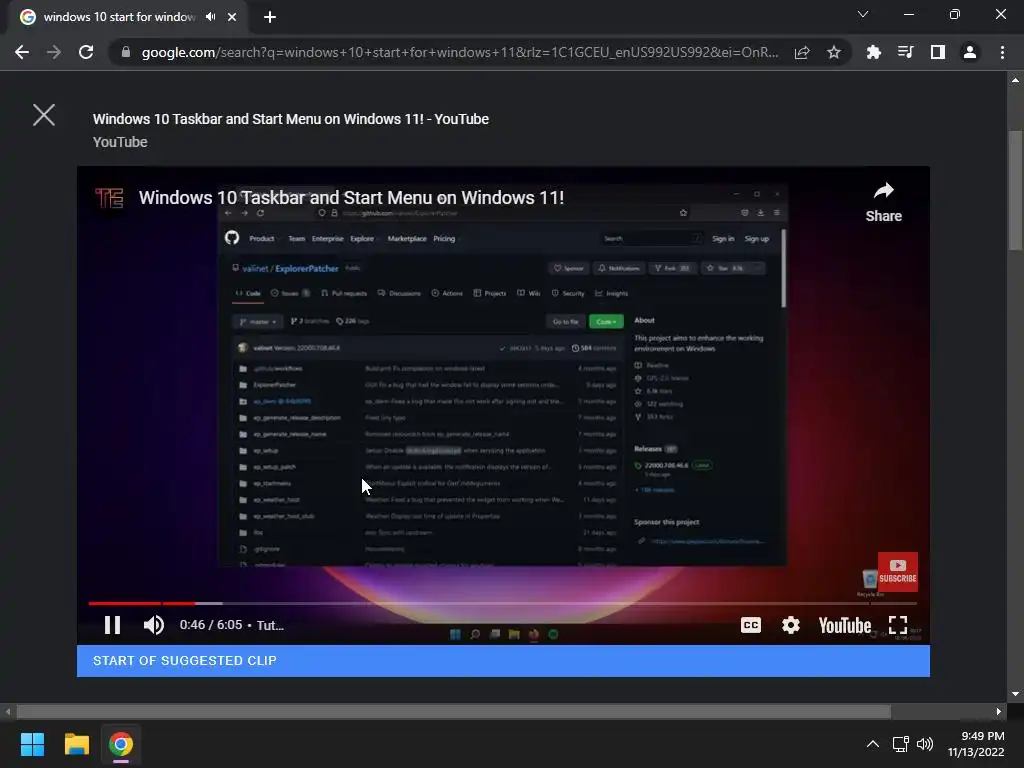Click START OF SUGGESTED CLIP bar
Image resolution: width=1024 pixels, height=768 pixels.
click(x=503, y=661)
